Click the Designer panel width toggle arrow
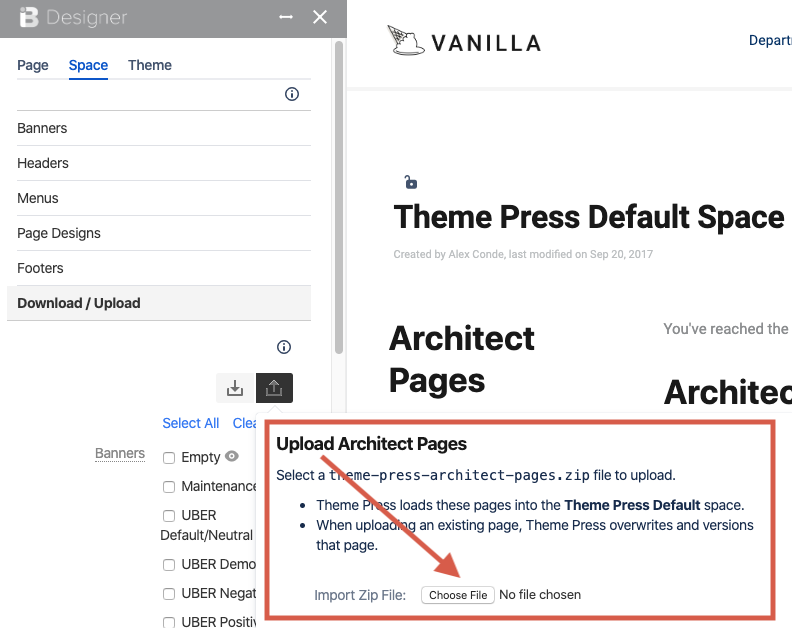Screen dimensions: 792x628 [286, 17]
